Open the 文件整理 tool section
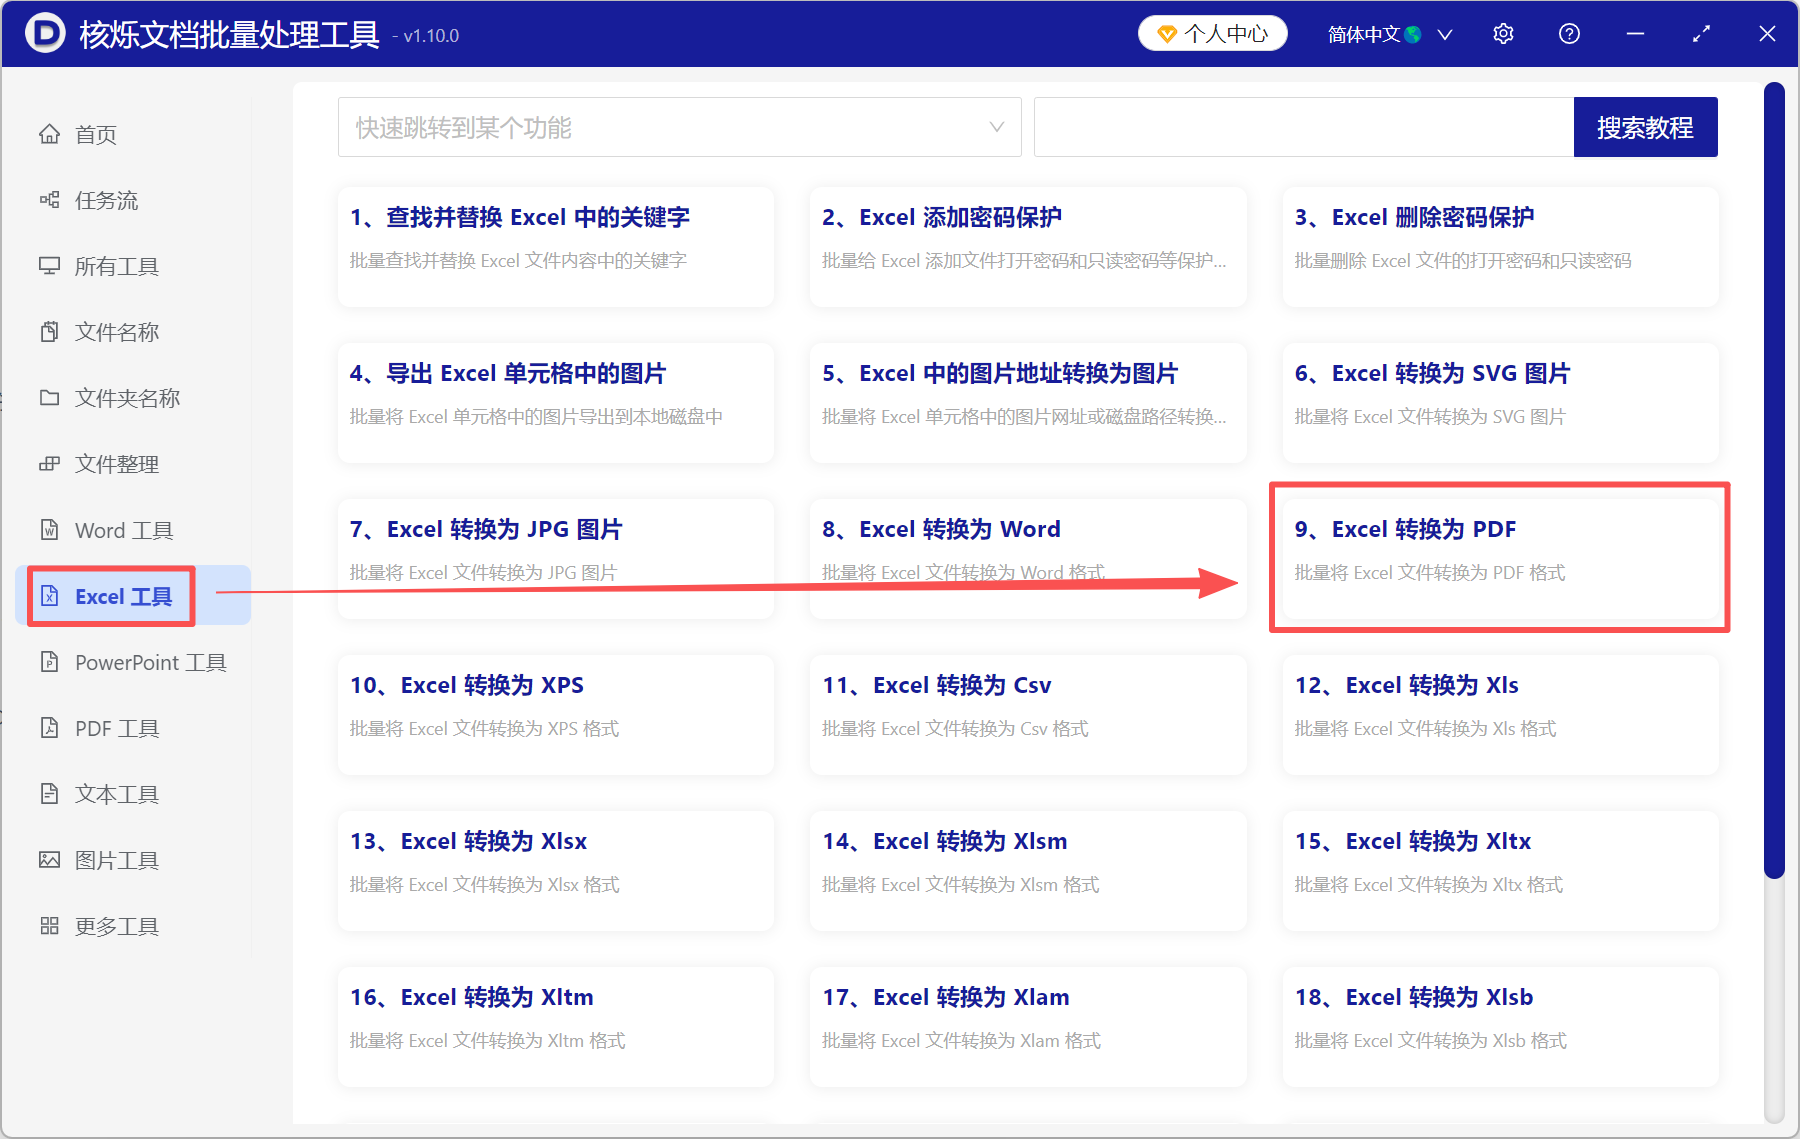The width and height of the screenshot is (1800, 1139). [116, 463]
